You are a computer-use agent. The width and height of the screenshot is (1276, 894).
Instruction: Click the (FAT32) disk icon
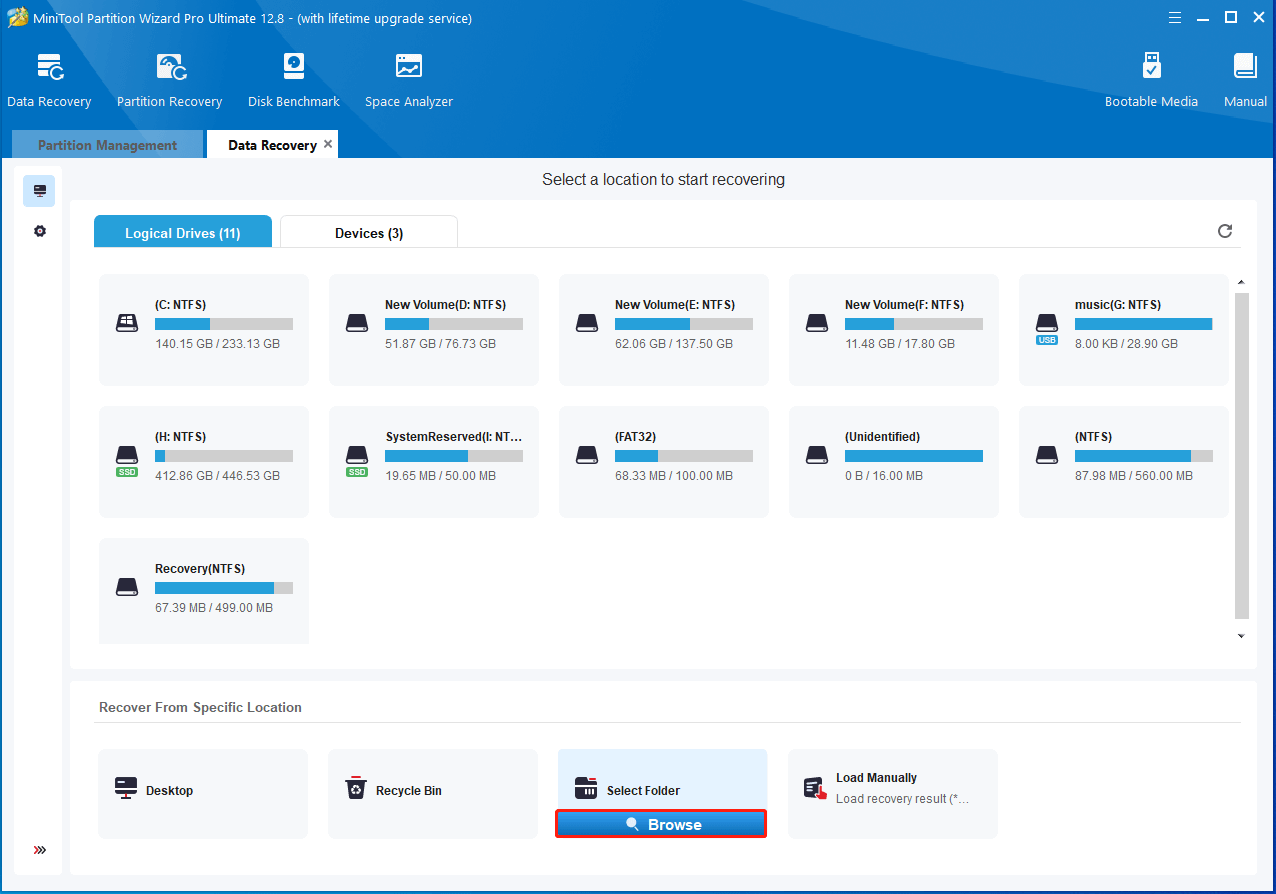pos(587,455)
